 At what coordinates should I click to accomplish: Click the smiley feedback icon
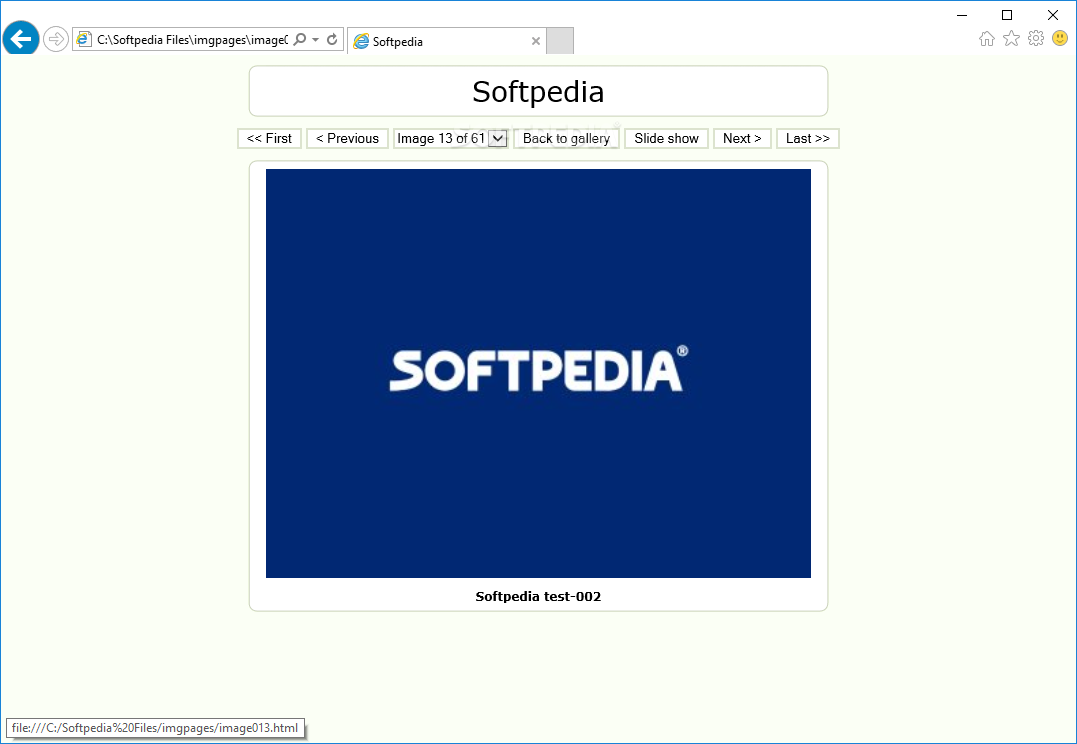(x=1060, y=38)
